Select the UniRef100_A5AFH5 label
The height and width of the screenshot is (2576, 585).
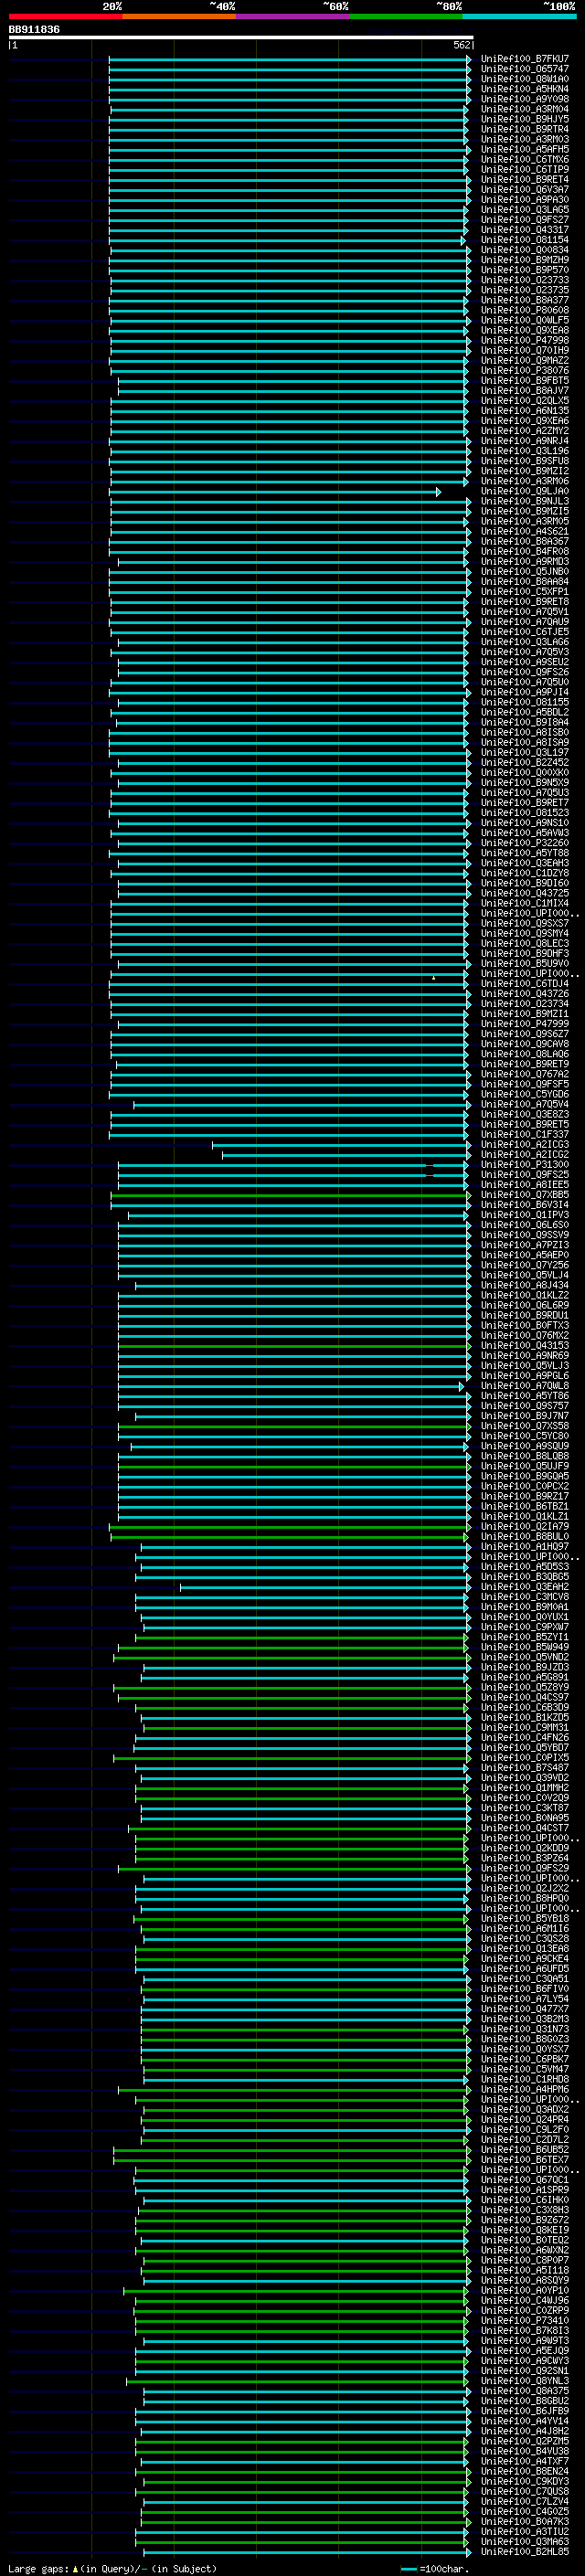tap(524, 149)
